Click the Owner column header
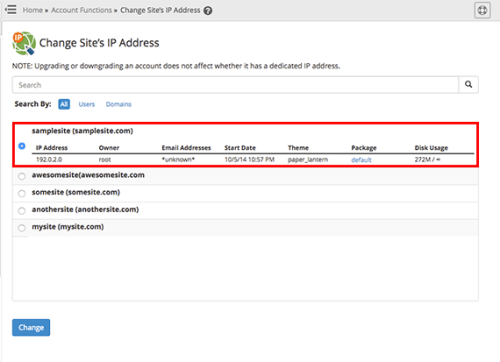This screenshot has height=362, width=500. coord(109,148)
